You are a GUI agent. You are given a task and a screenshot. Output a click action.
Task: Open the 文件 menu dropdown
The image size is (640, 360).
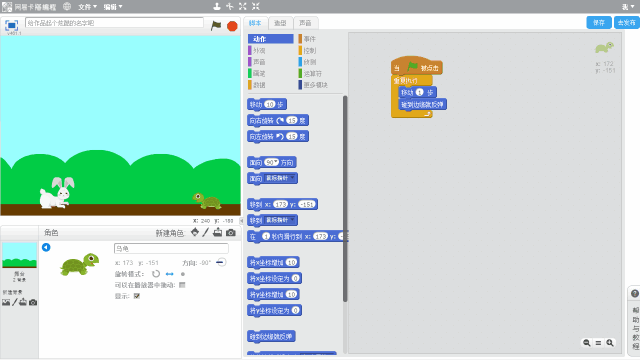87,7
